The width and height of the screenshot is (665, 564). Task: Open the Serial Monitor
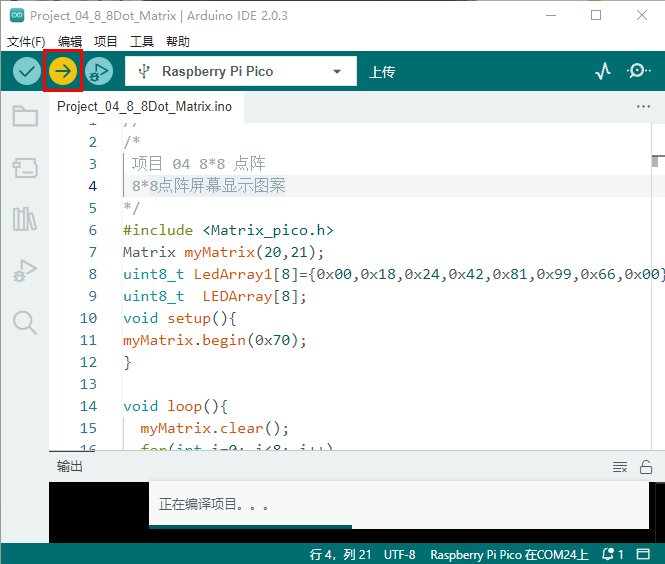(x=638, y=71)
